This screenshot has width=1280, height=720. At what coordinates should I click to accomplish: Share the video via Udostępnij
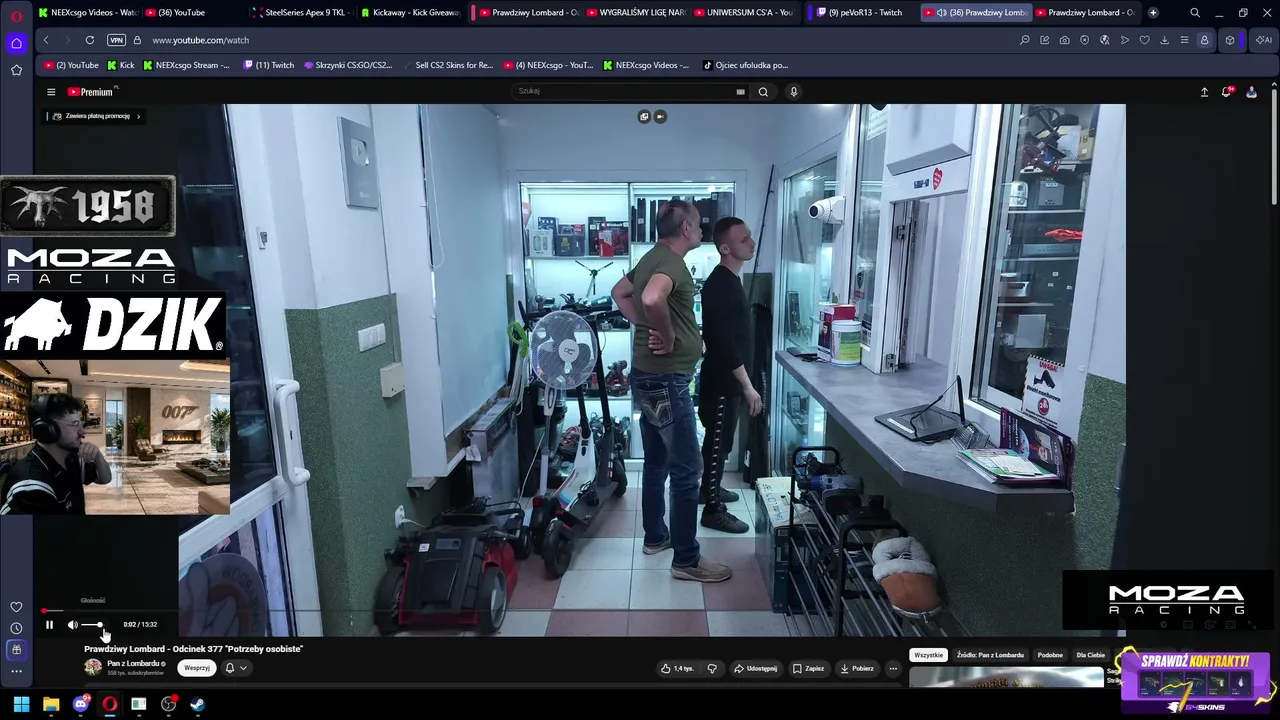755,668
